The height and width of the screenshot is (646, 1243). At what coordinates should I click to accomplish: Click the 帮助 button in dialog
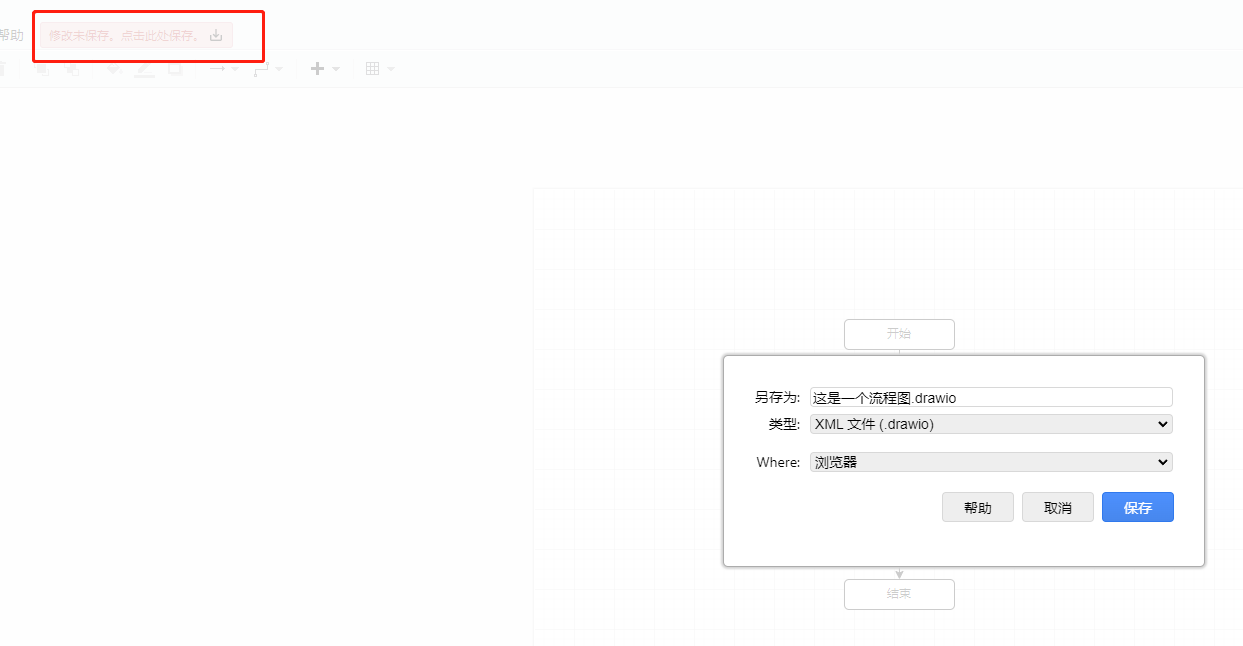977,508
